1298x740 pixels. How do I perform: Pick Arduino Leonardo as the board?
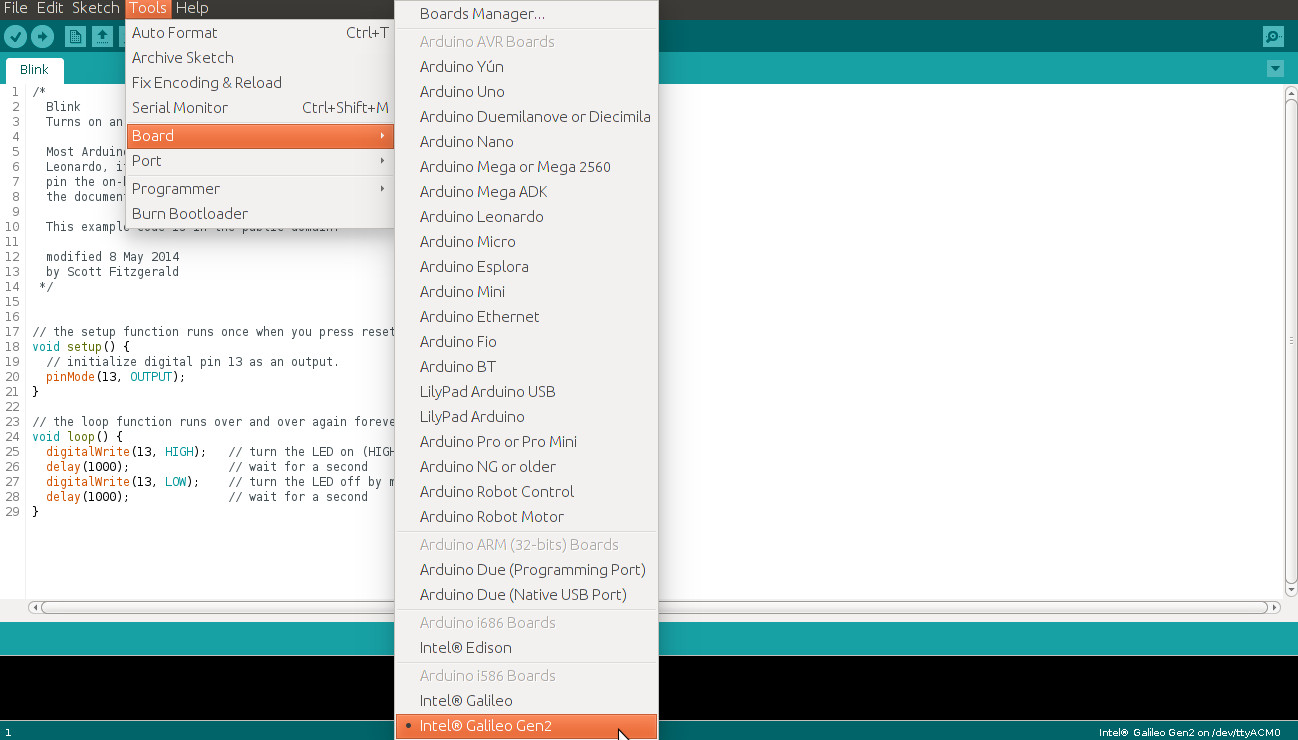(x=481, y=217)
